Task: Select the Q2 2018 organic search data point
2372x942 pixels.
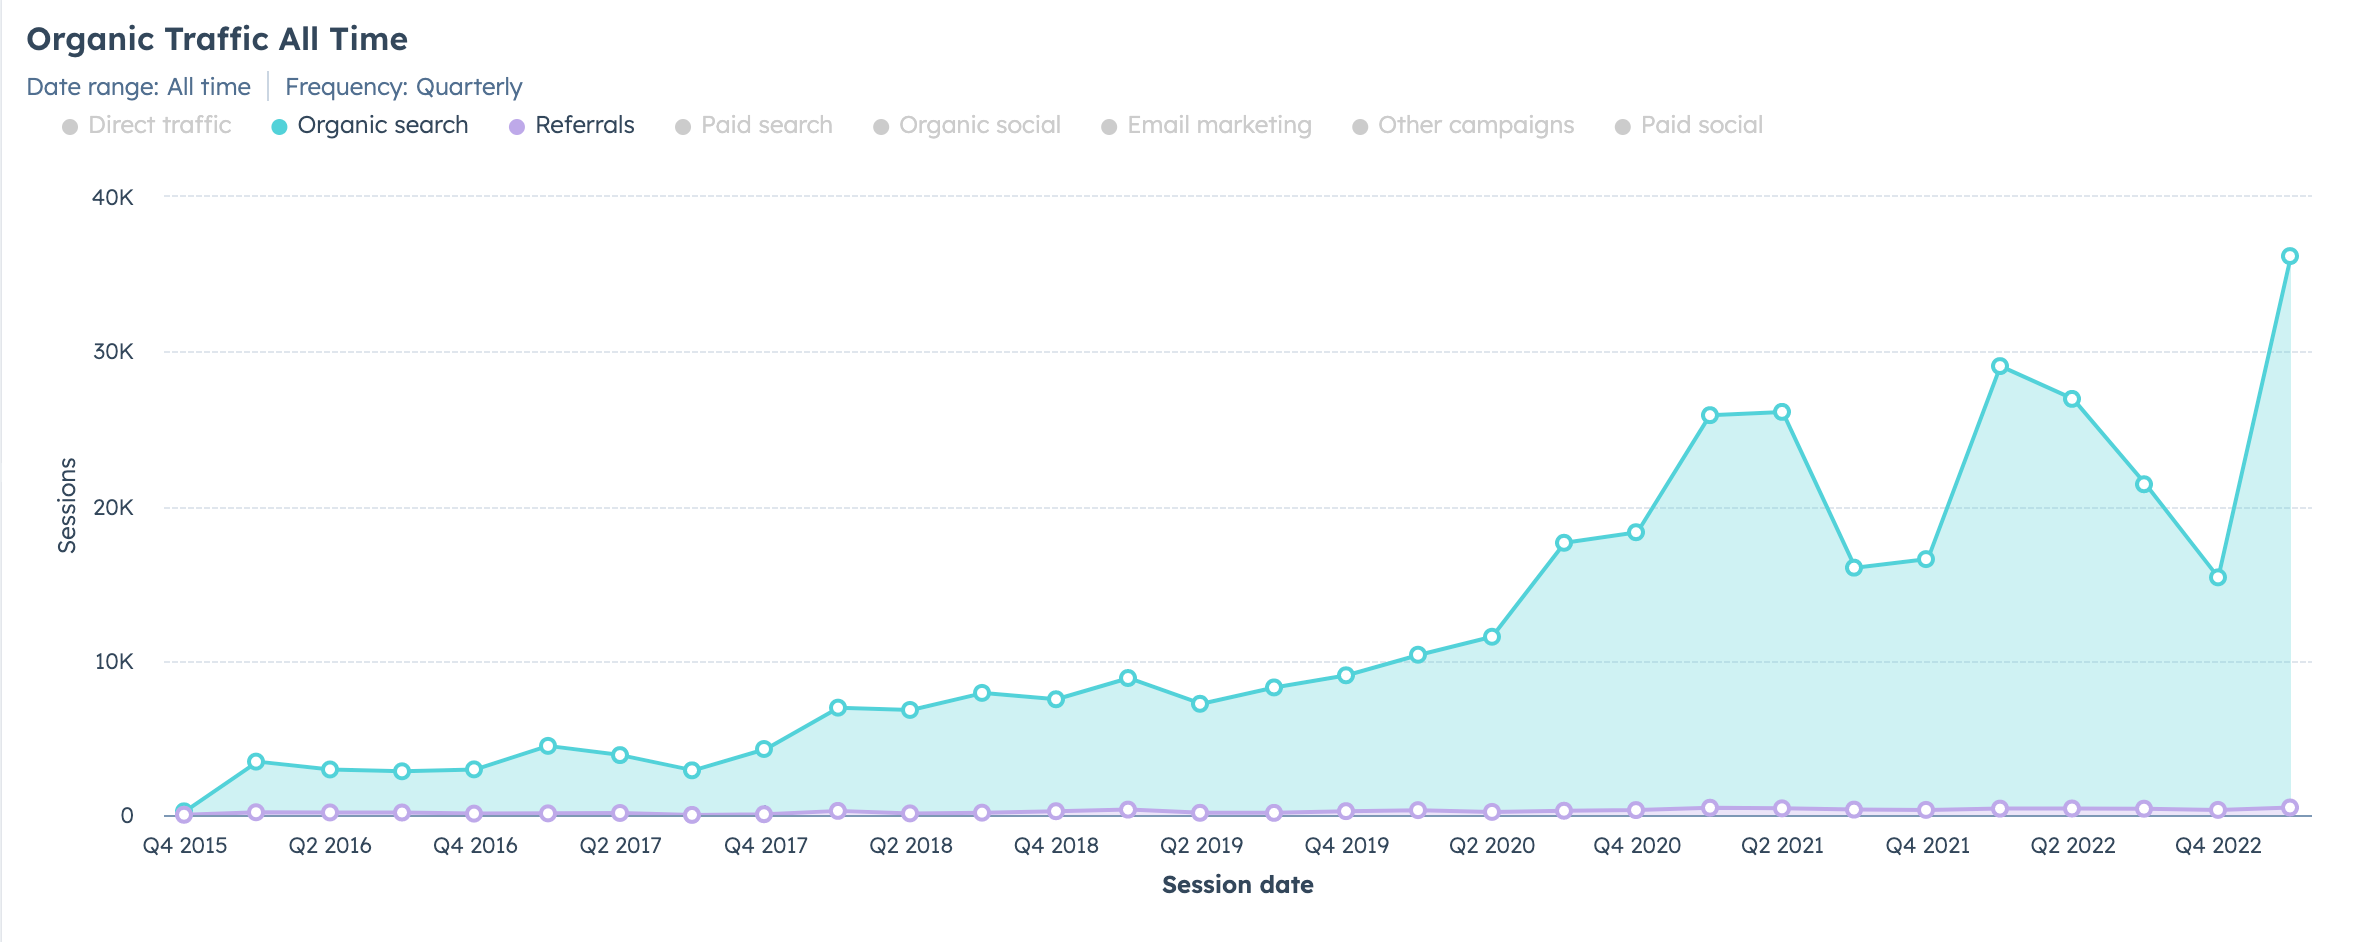Action: pyautogui.click(x=910, y=710)
